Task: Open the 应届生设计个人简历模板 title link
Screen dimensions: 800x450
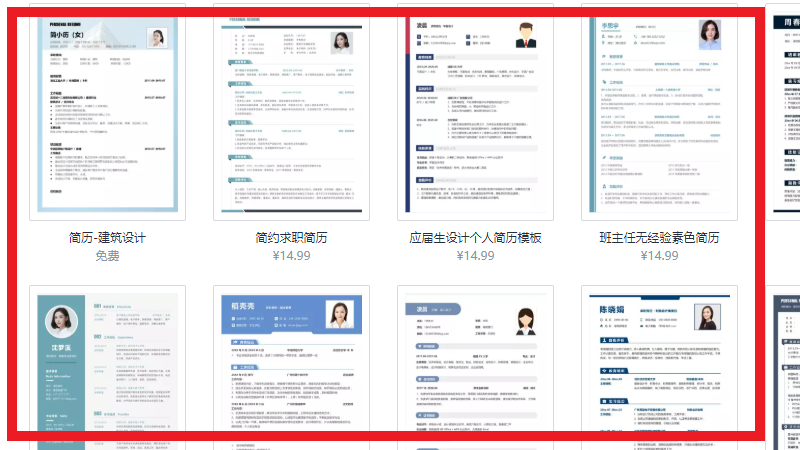Action: [475, 238]
